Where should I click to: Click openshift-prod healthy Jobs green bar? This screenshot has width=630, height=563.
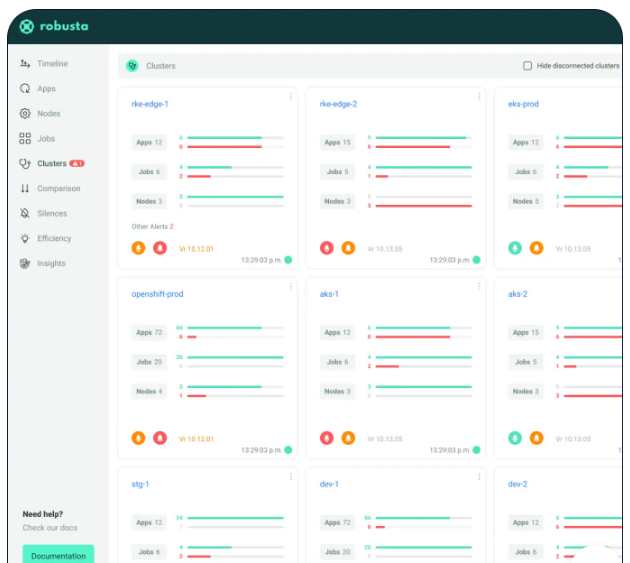(235, 357)
